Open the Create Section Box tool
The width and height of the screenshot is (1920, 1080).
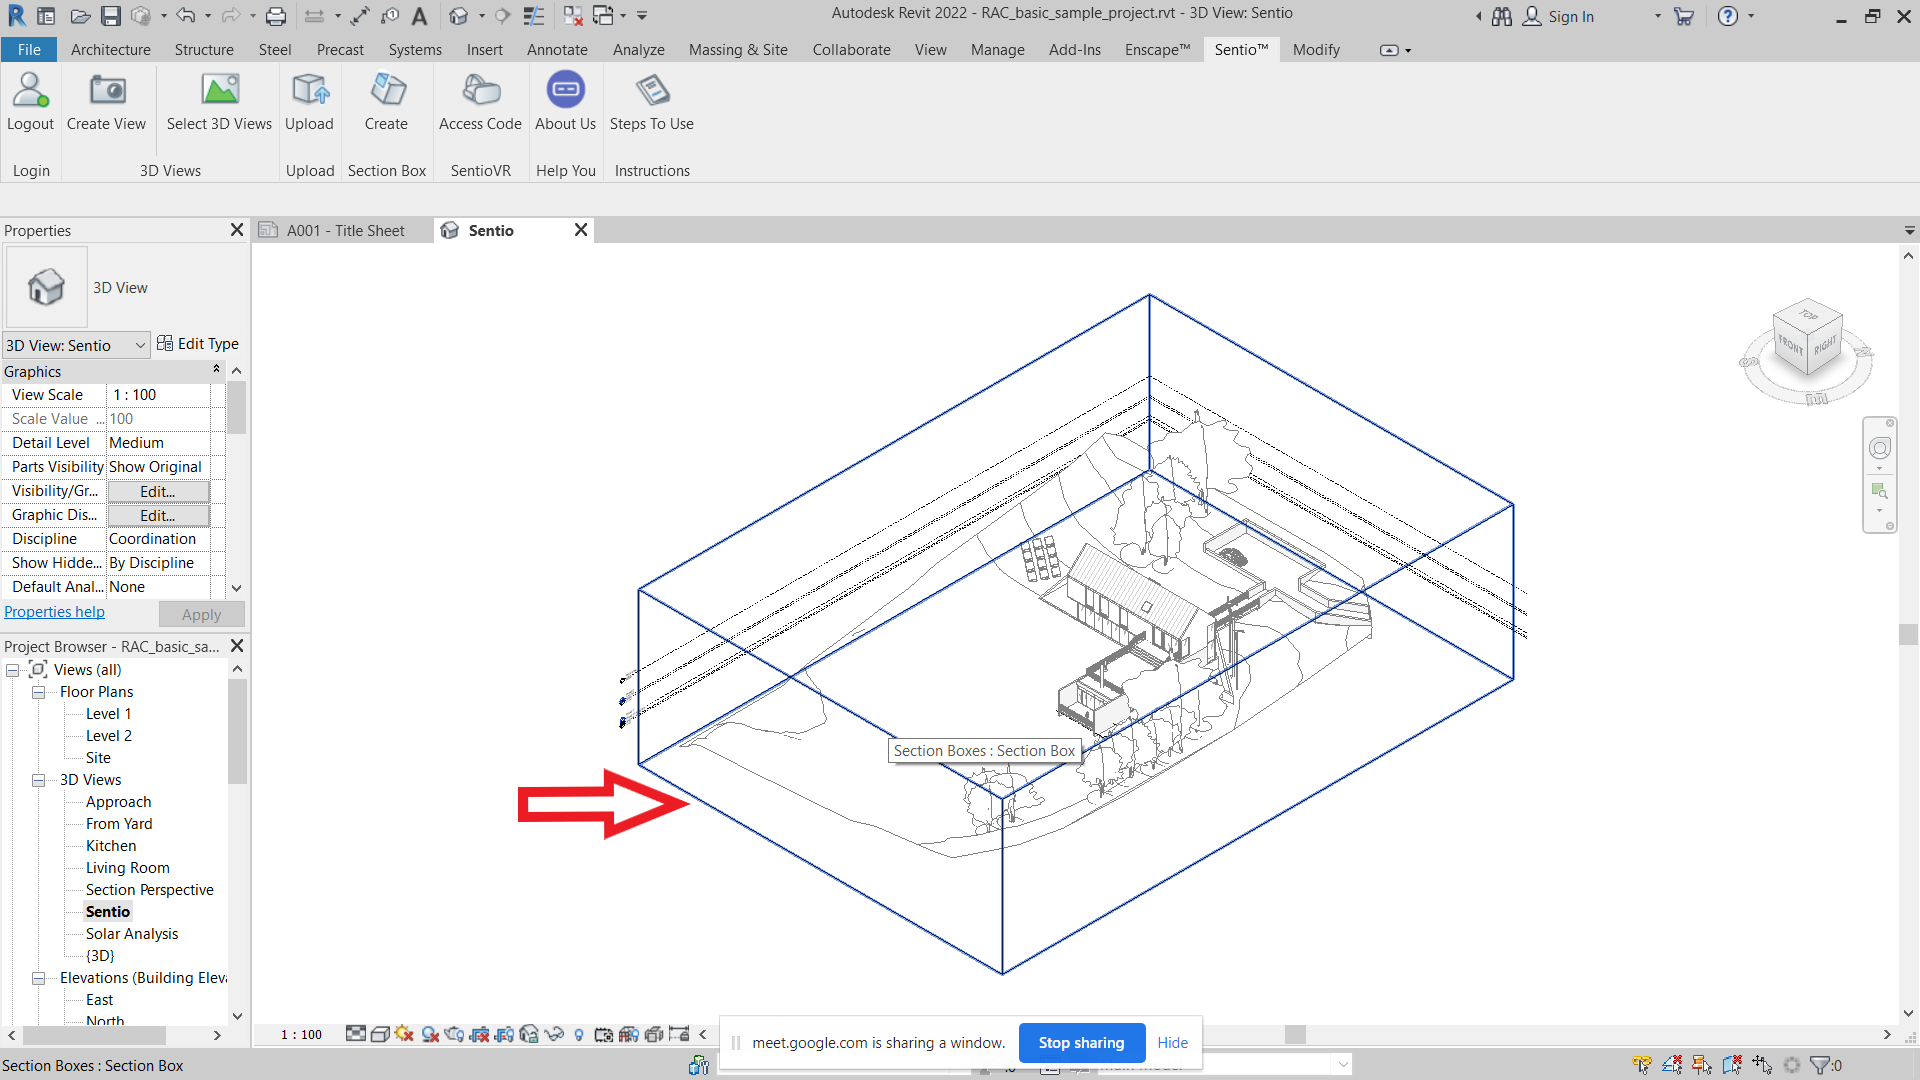click(386, 91)
